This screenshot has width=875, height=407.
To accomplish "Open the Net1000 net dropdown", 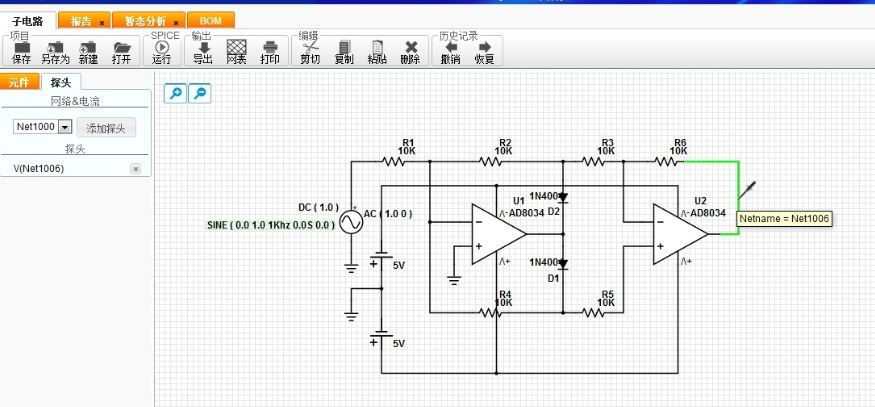I will 65,127.
